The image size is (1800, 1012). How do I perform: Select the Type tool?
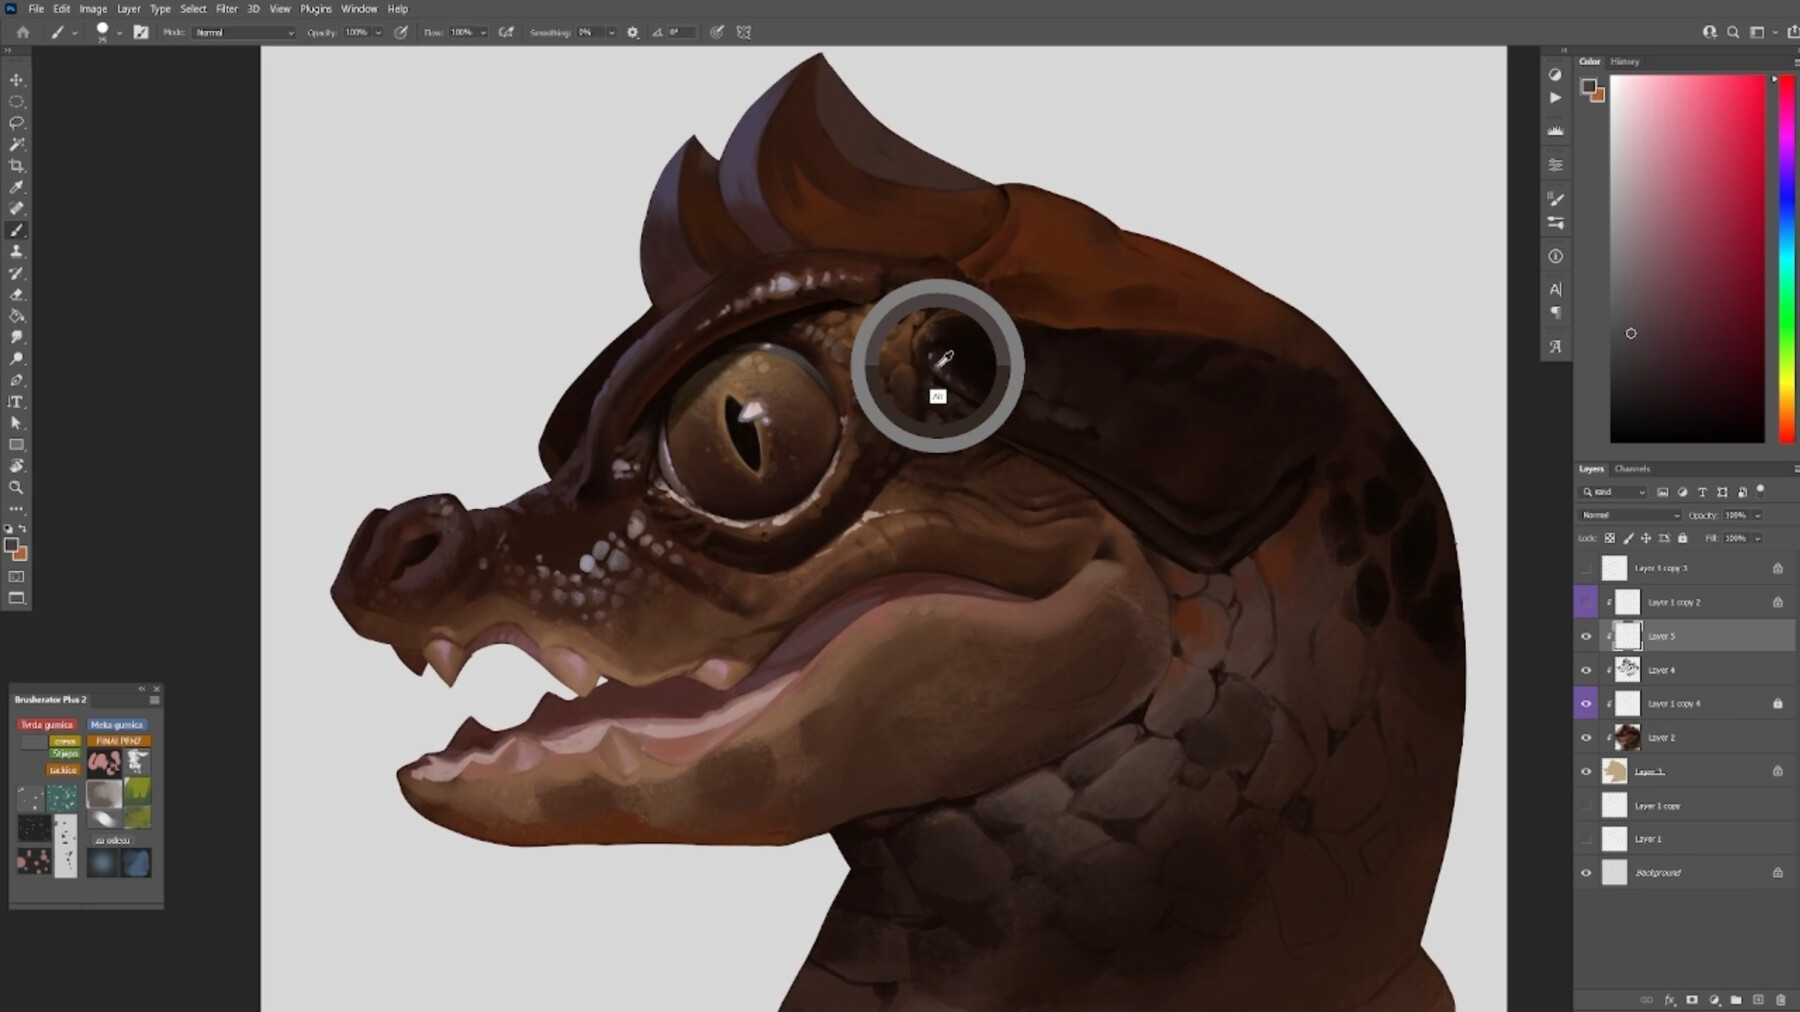pyautogui.click(x=16, y=402)
